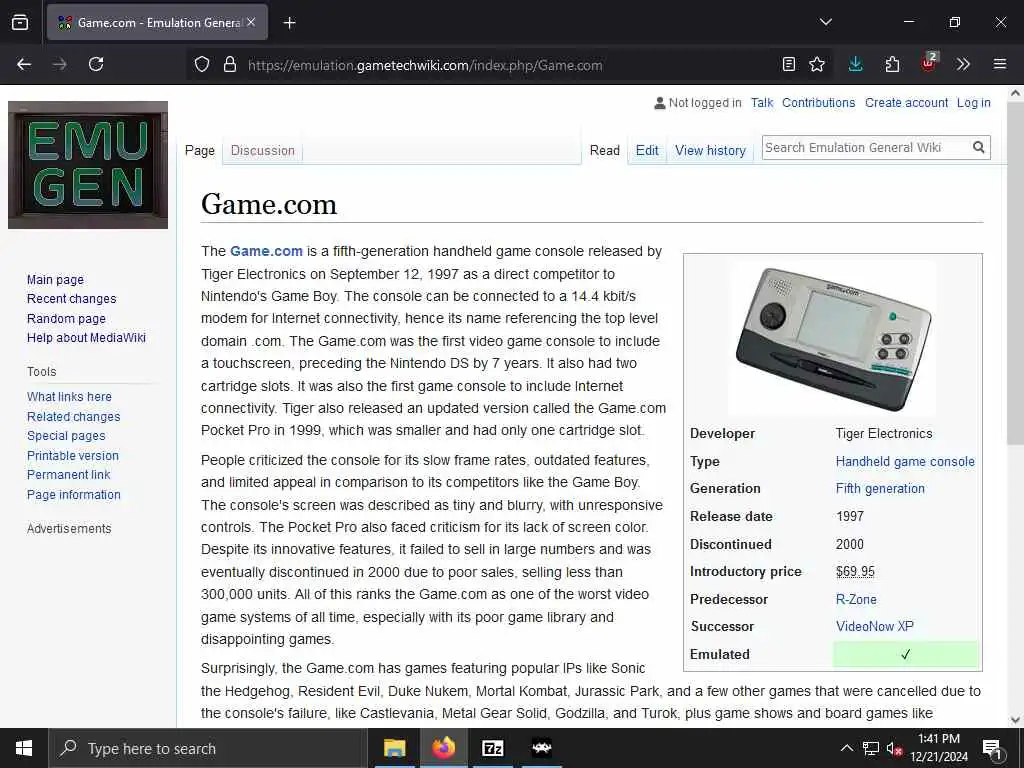Open network status tray icon

coord(871,748)
